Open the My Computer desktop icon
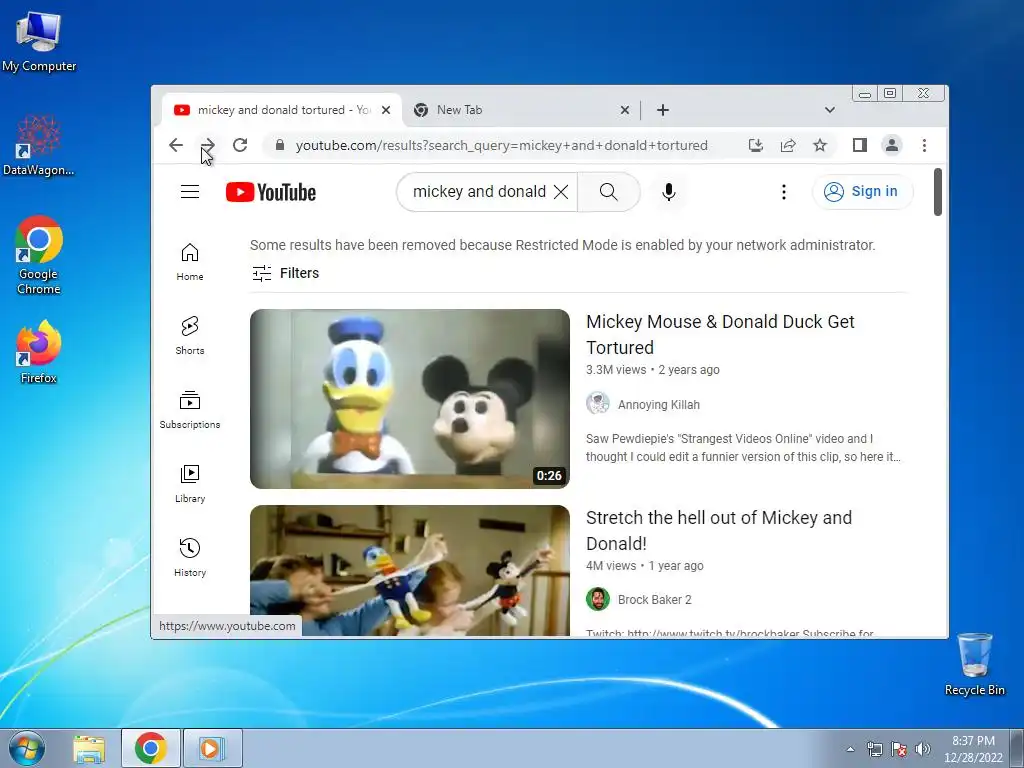 39,41
